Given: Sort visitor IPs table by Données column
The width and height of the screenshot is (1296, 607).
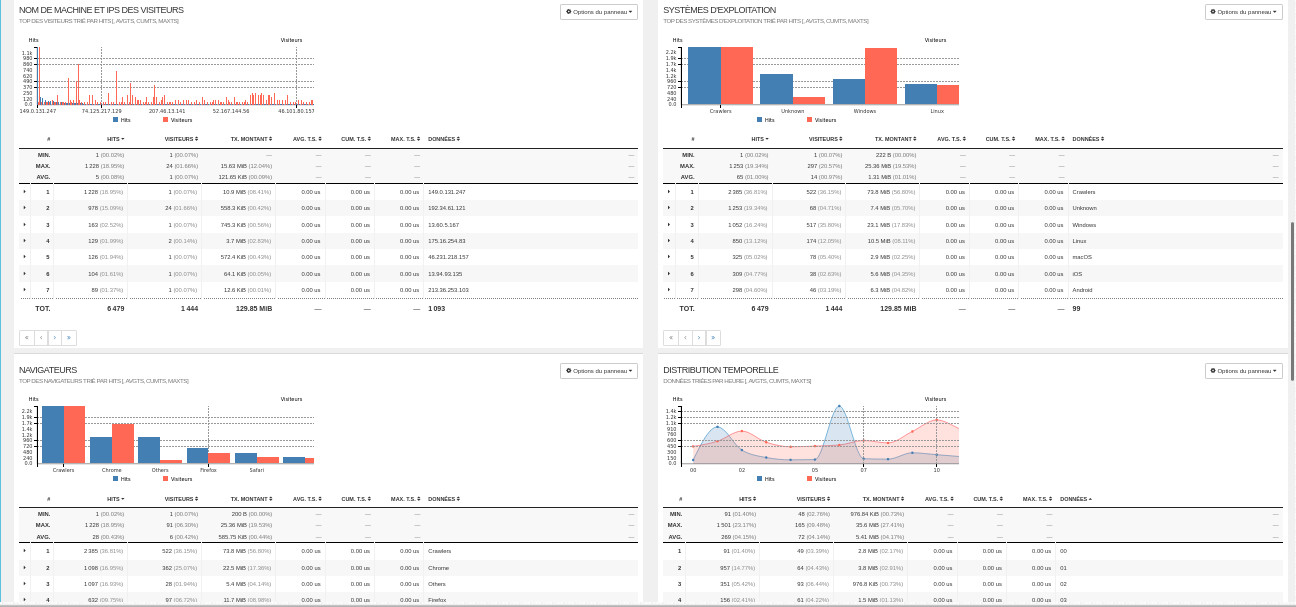Looking at the screenshot, I should tap(443, 139).
